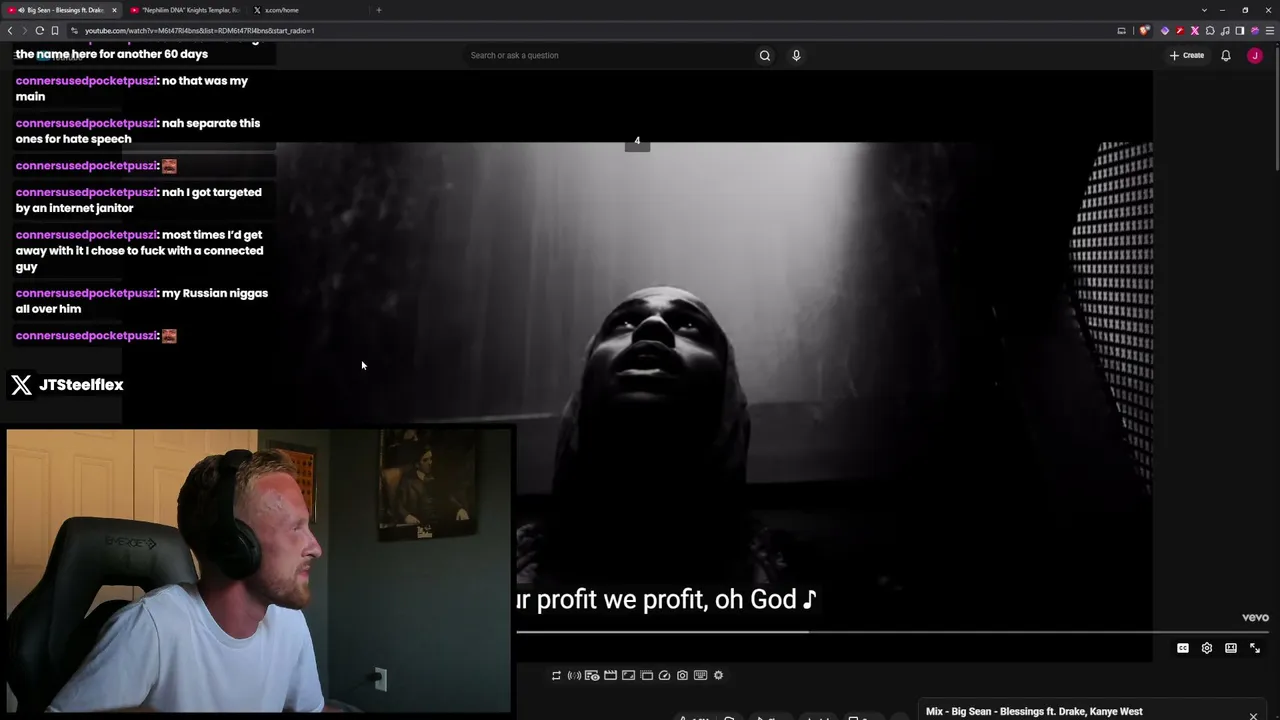Enter fullscreen on the video player
This screenshot has height=720, width=1280.
point(1255,648)
